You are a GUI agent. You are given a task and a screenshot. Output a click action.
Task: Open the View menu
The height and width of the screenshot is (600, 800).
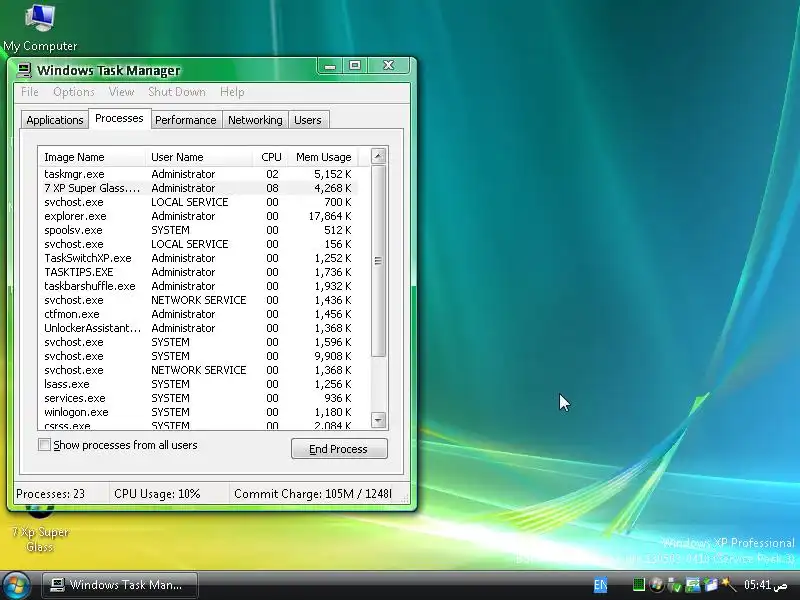(x=121, y=92)
